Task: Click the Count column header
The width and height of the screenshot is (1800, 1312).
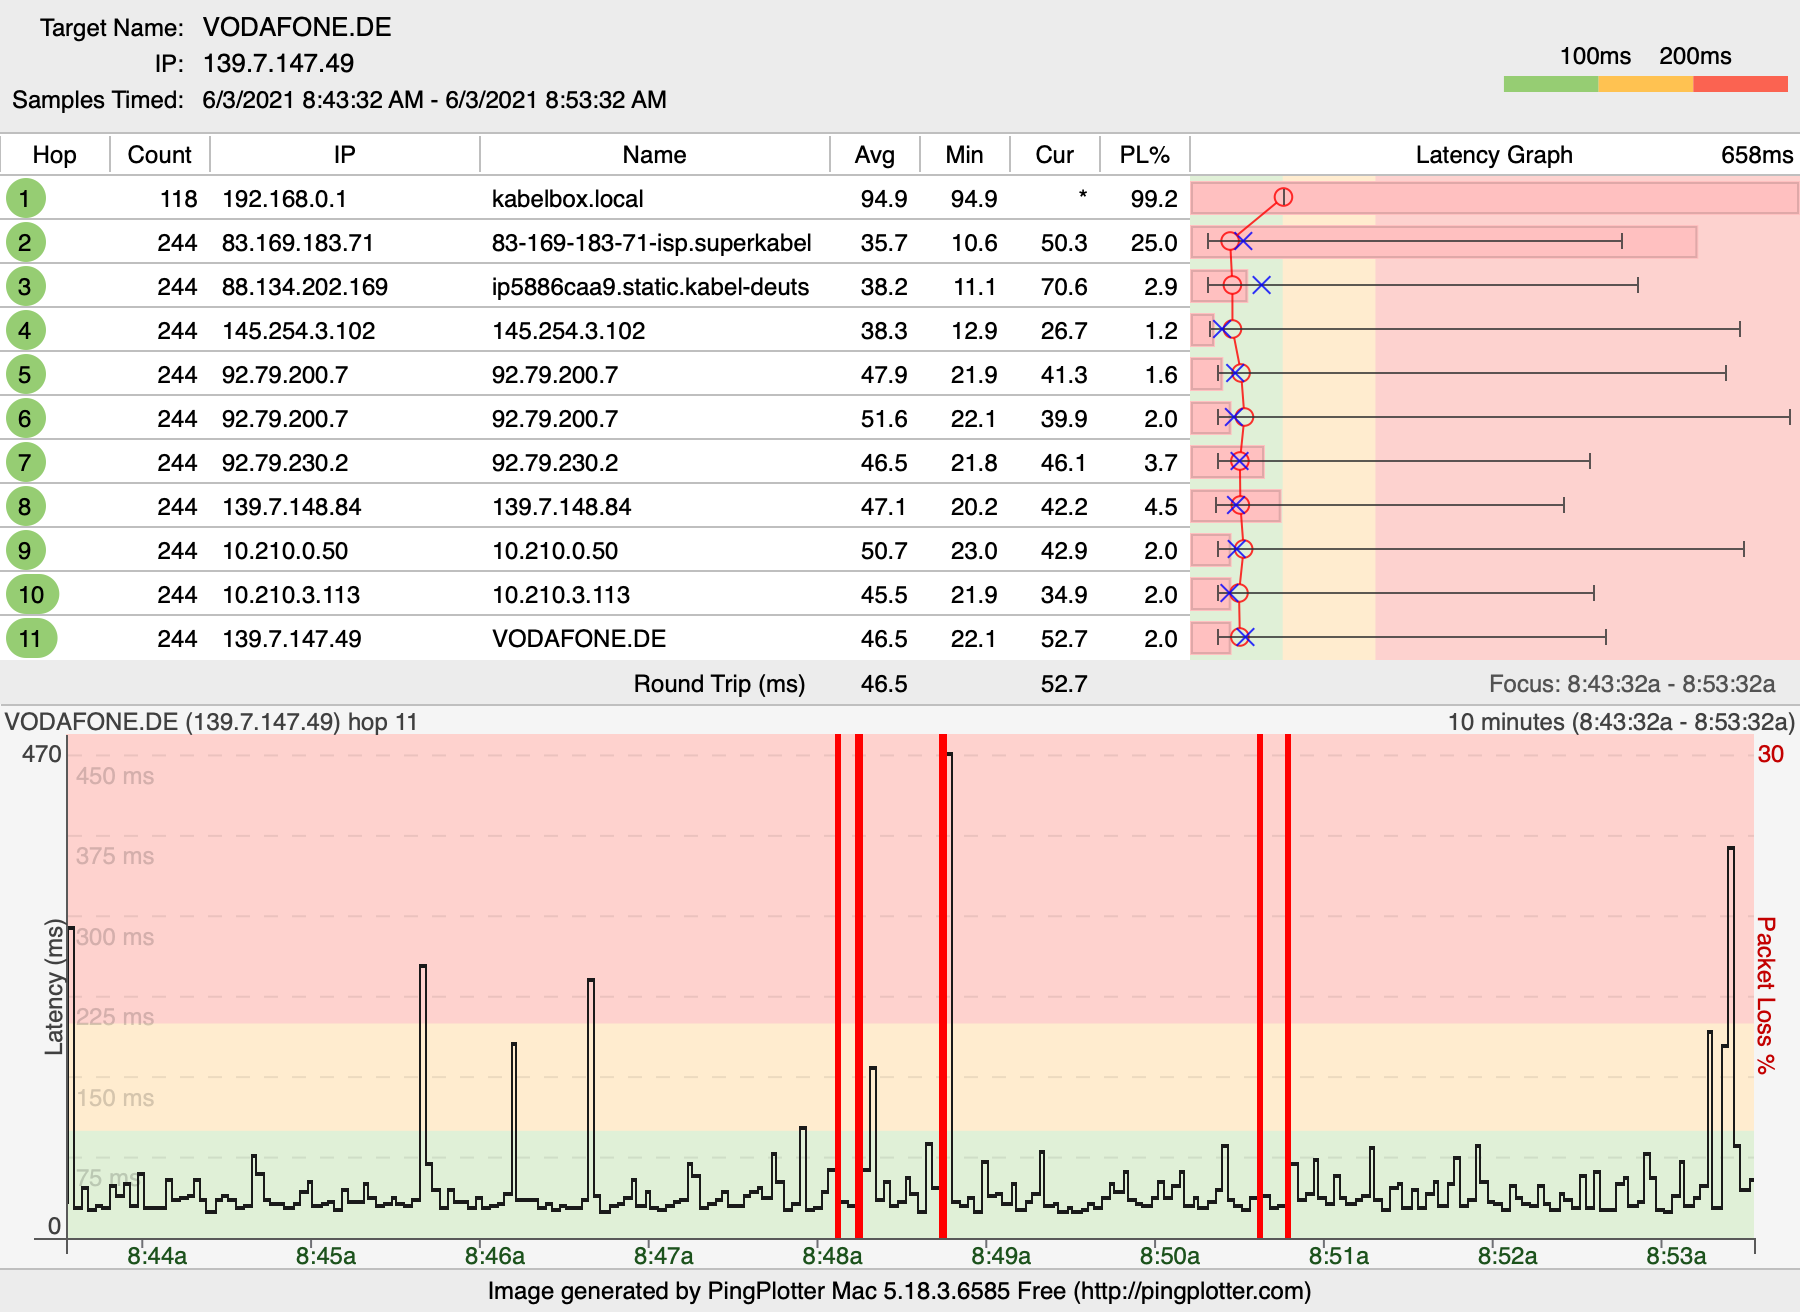Action: point(159,155)
